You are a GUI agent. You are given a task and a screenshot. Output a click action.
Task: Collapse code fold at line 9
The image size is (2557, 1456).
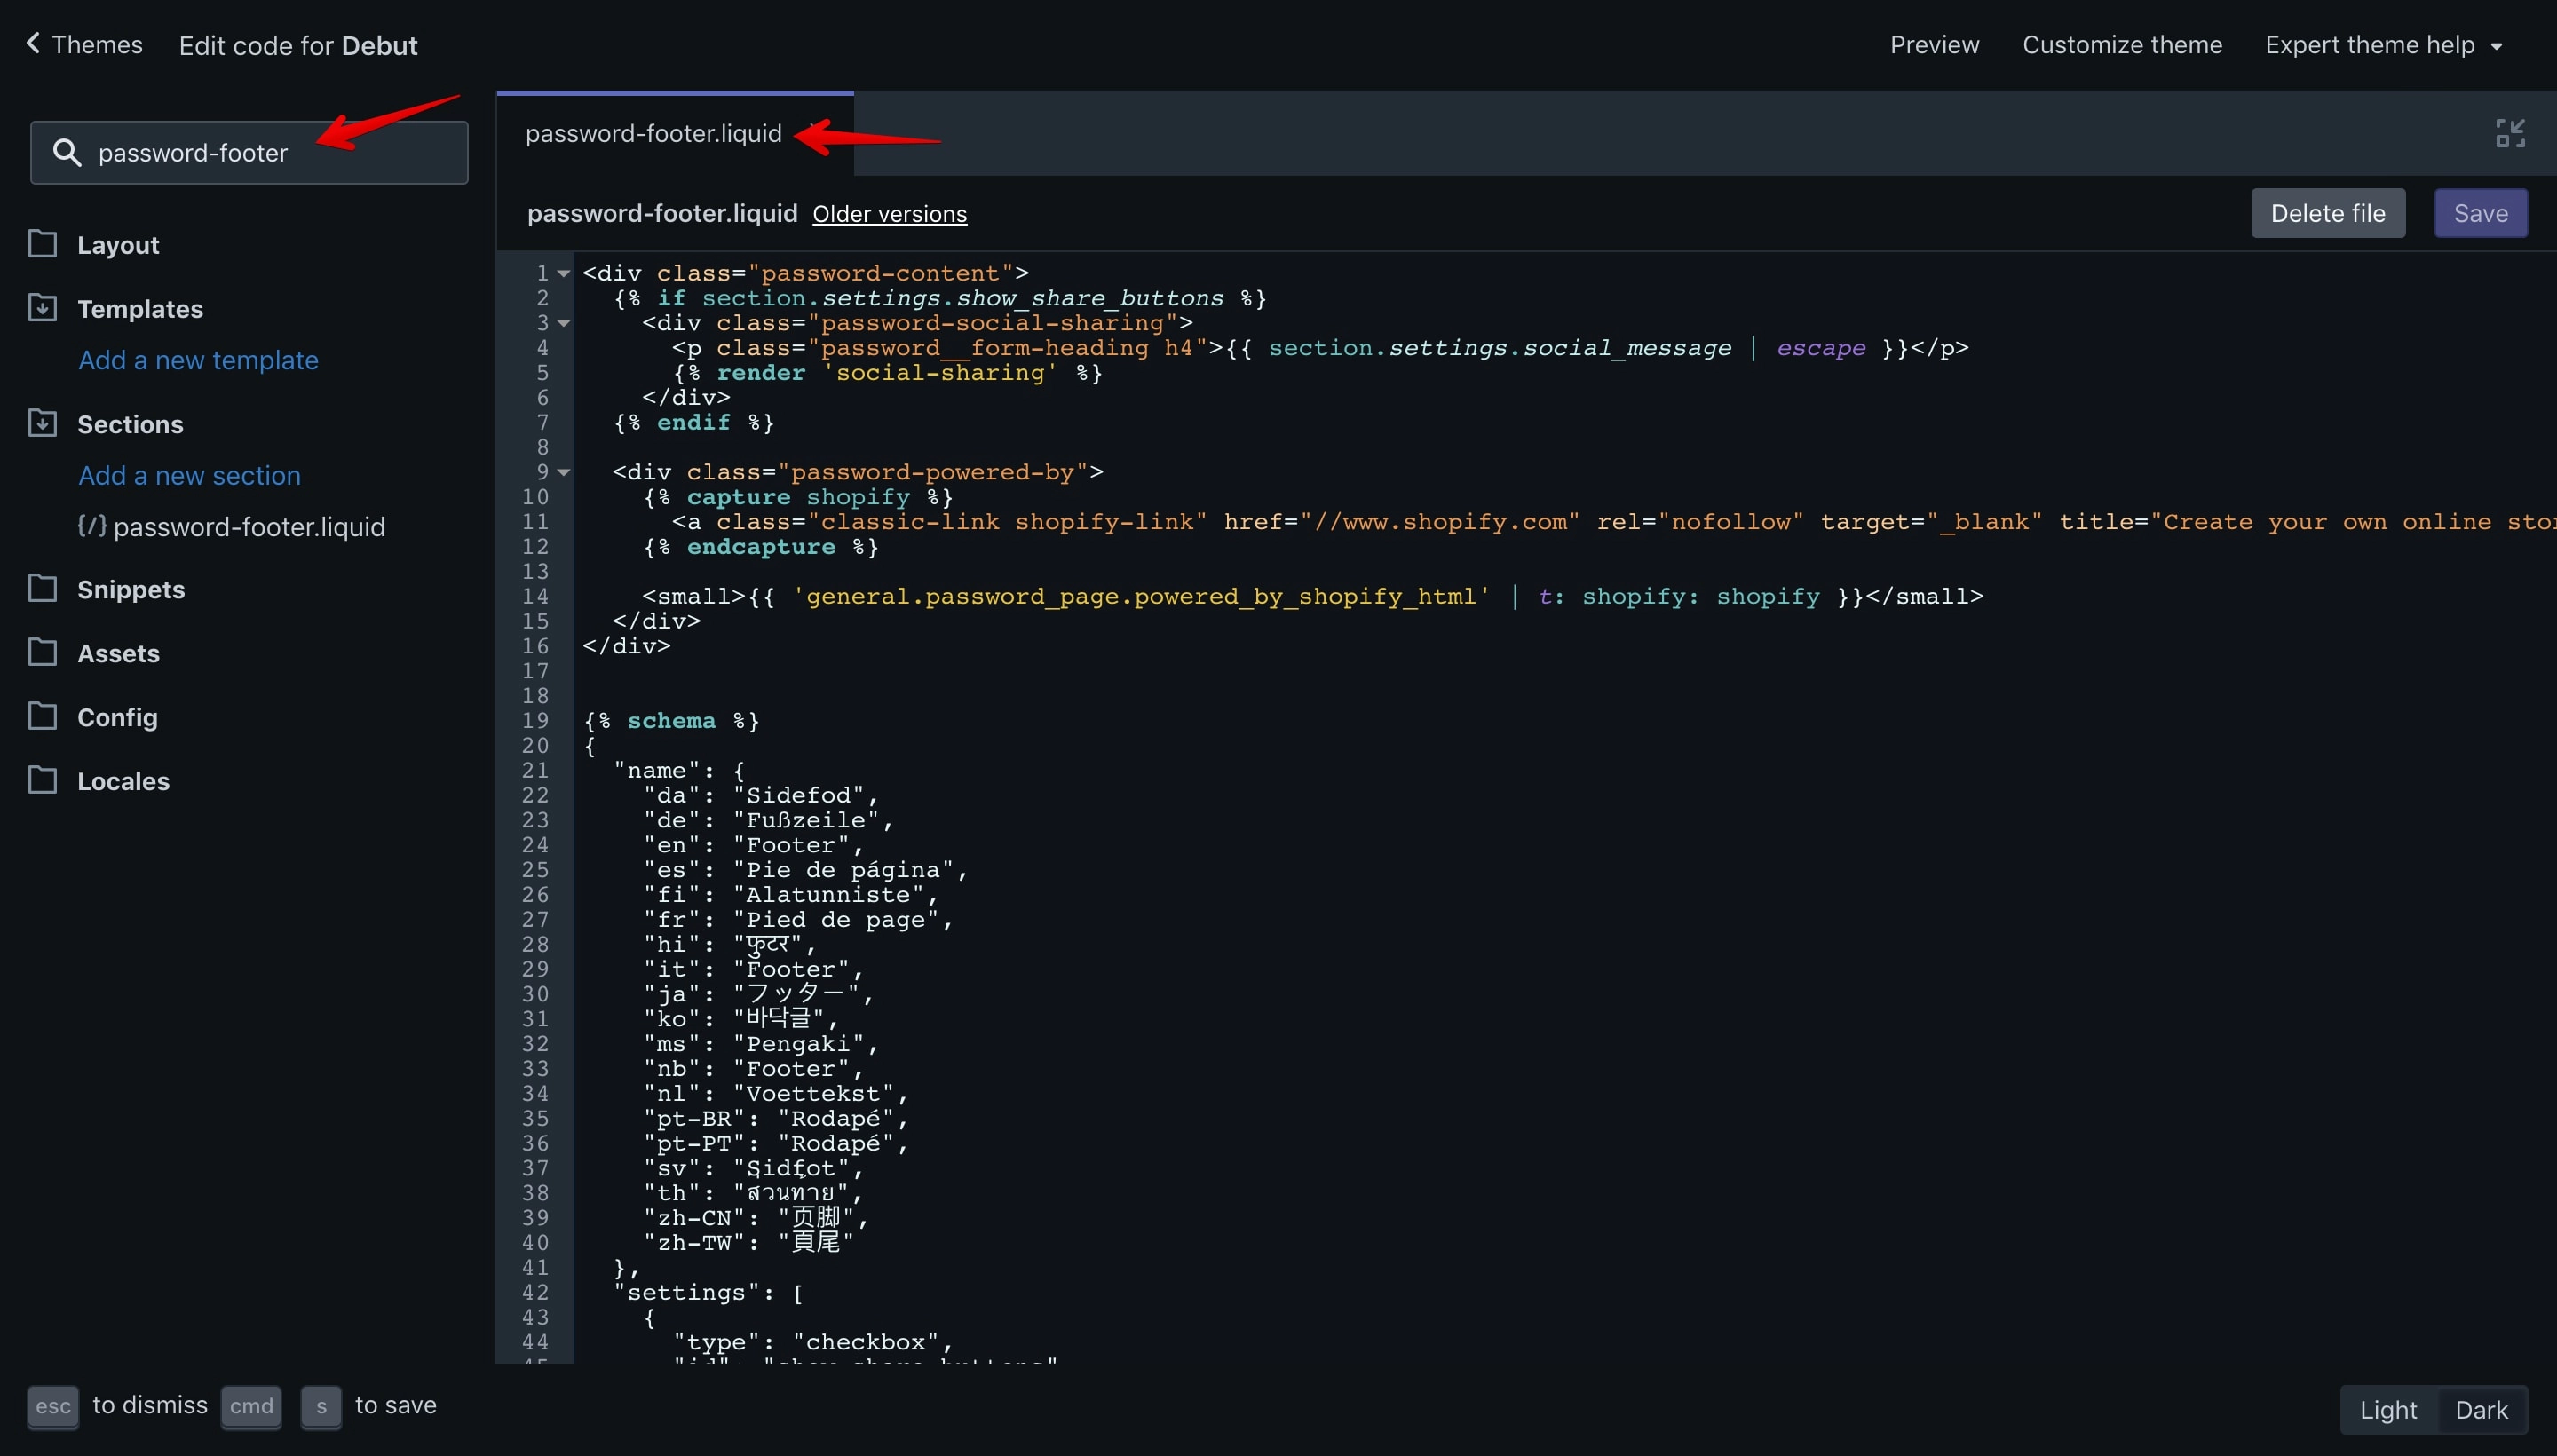[564, 472]
